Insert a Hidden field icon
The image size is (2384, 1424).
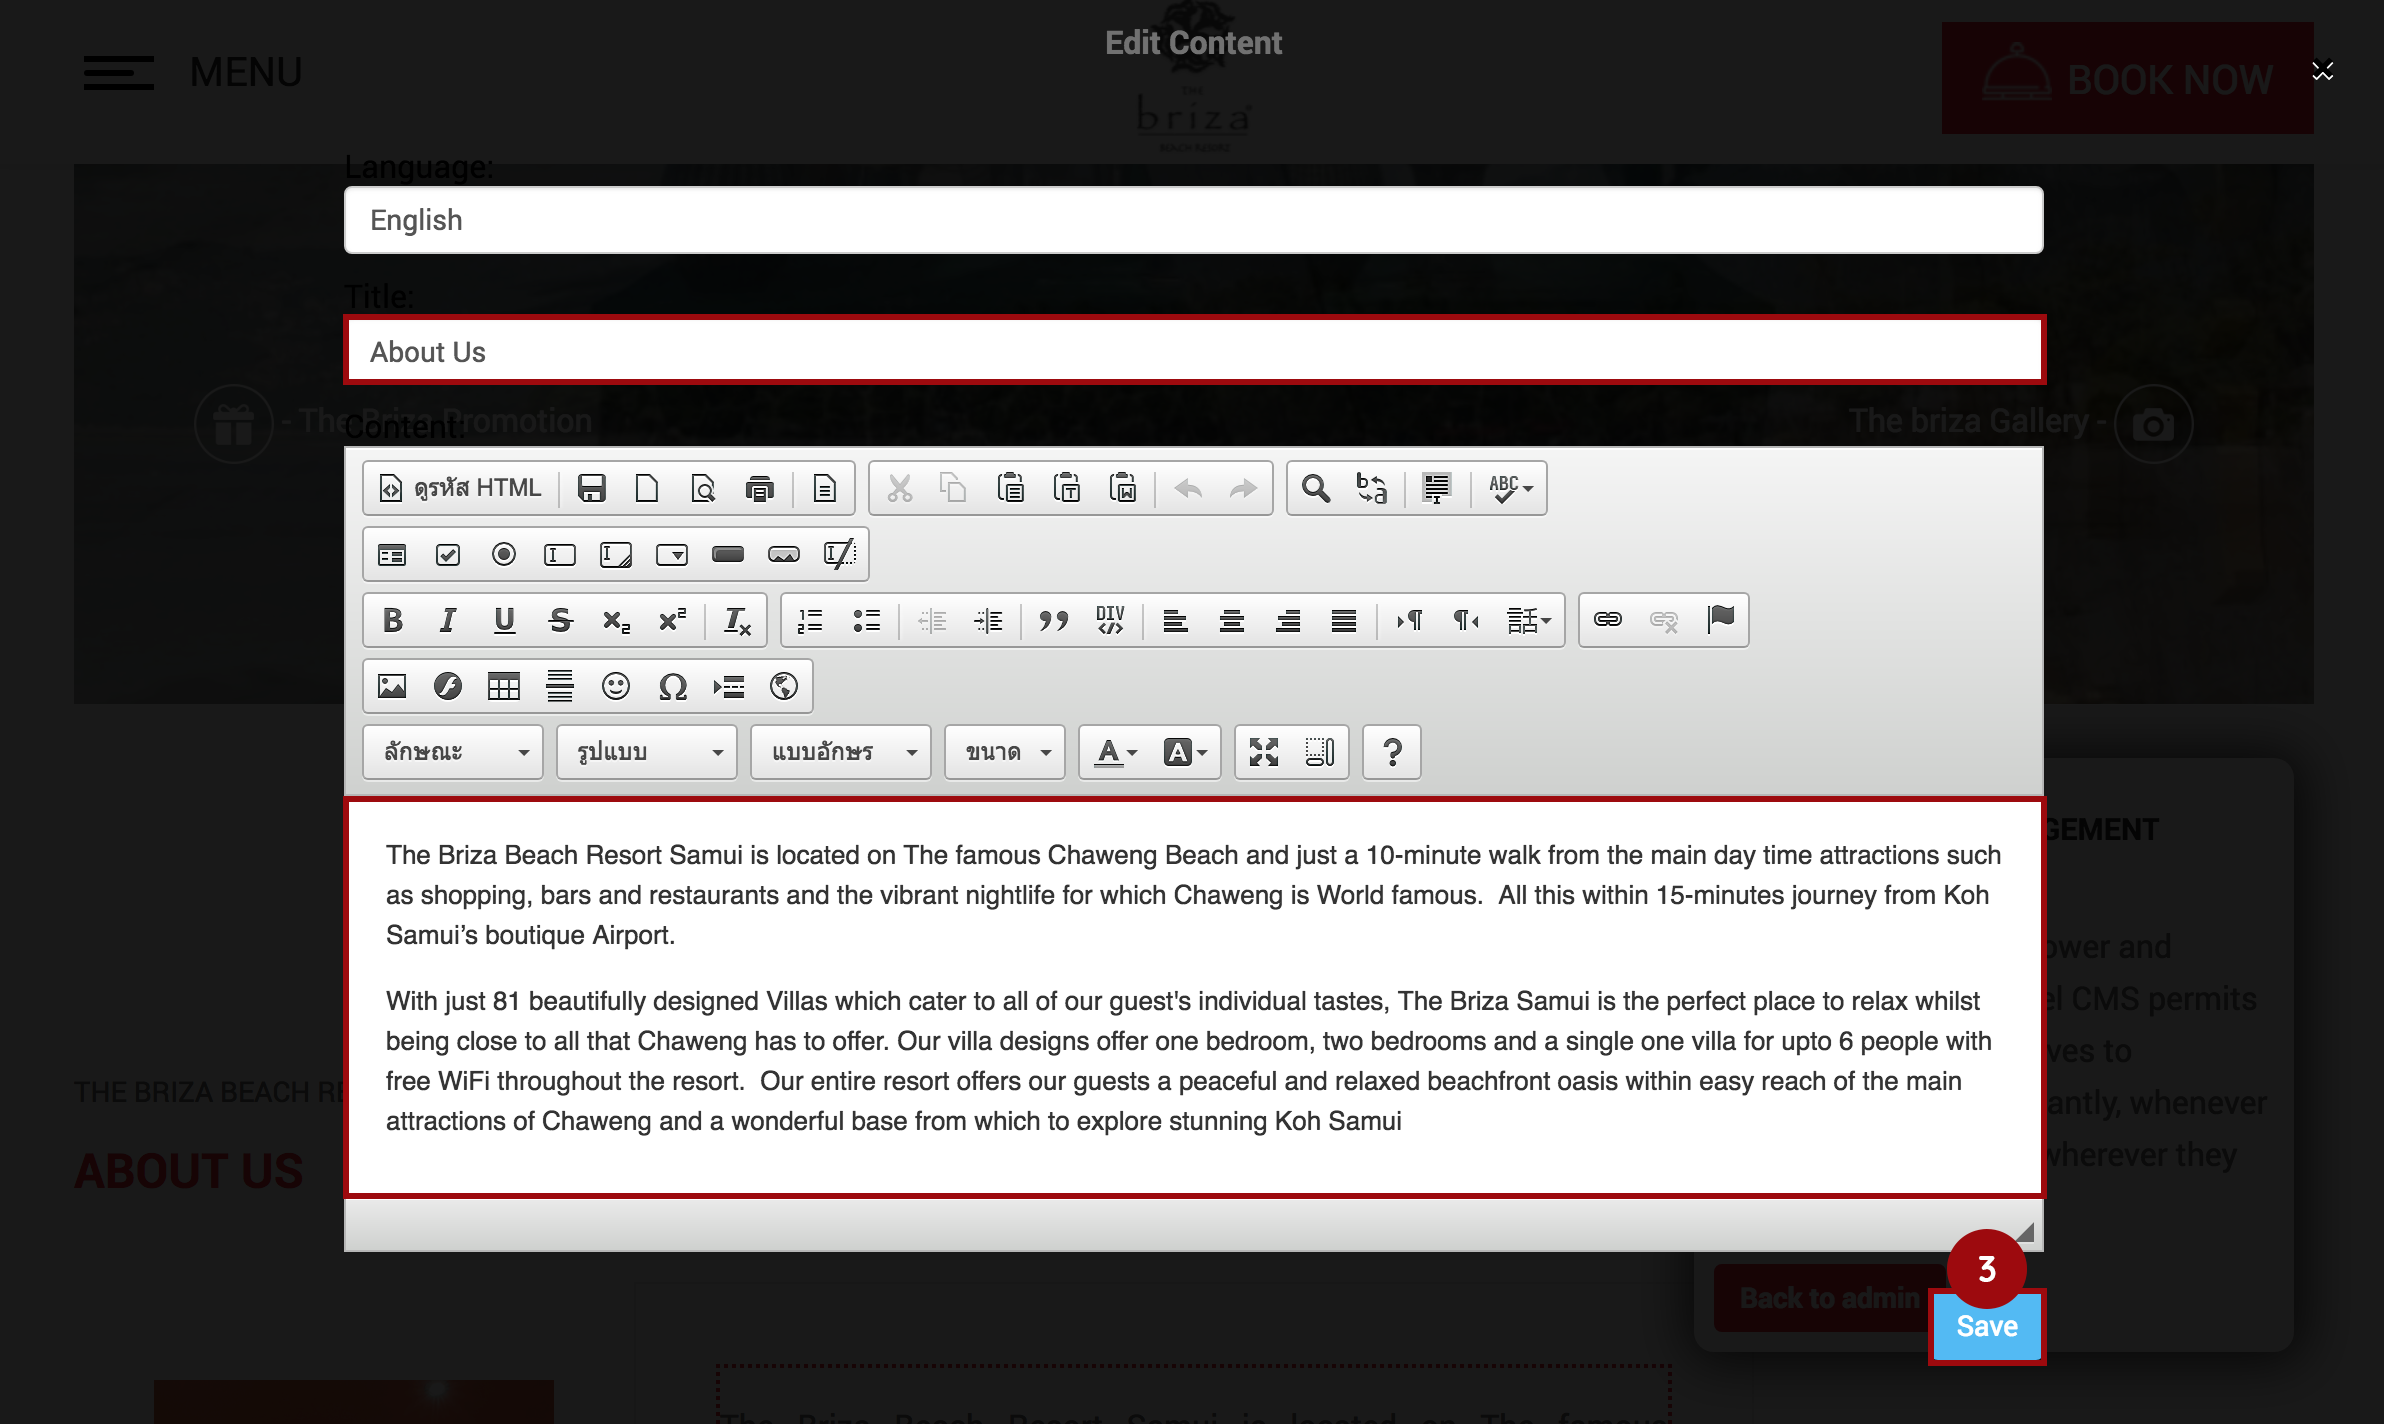[840, 554]
